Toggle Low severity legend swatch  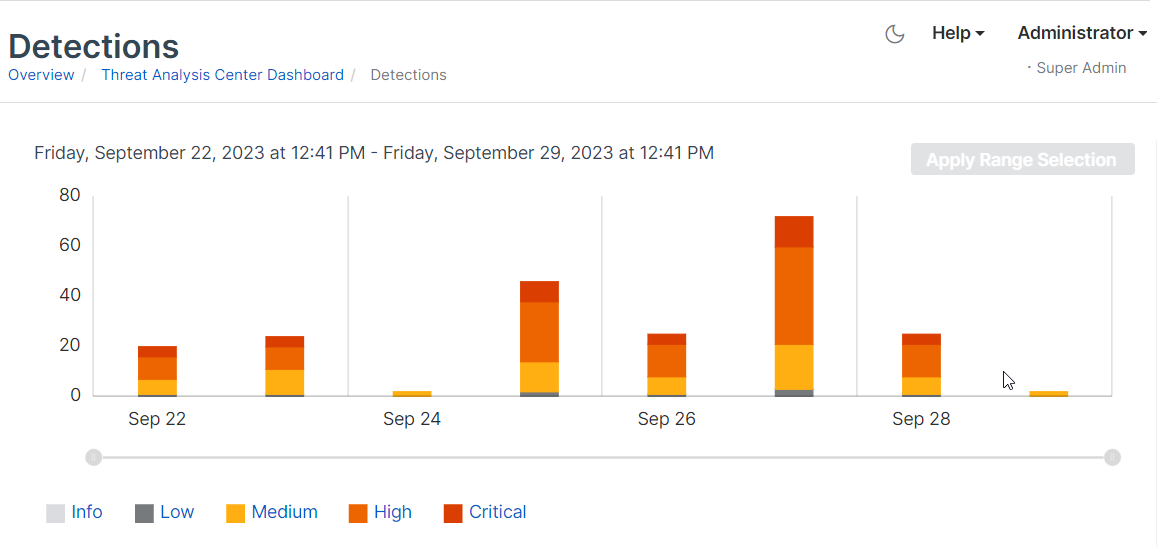145,514
